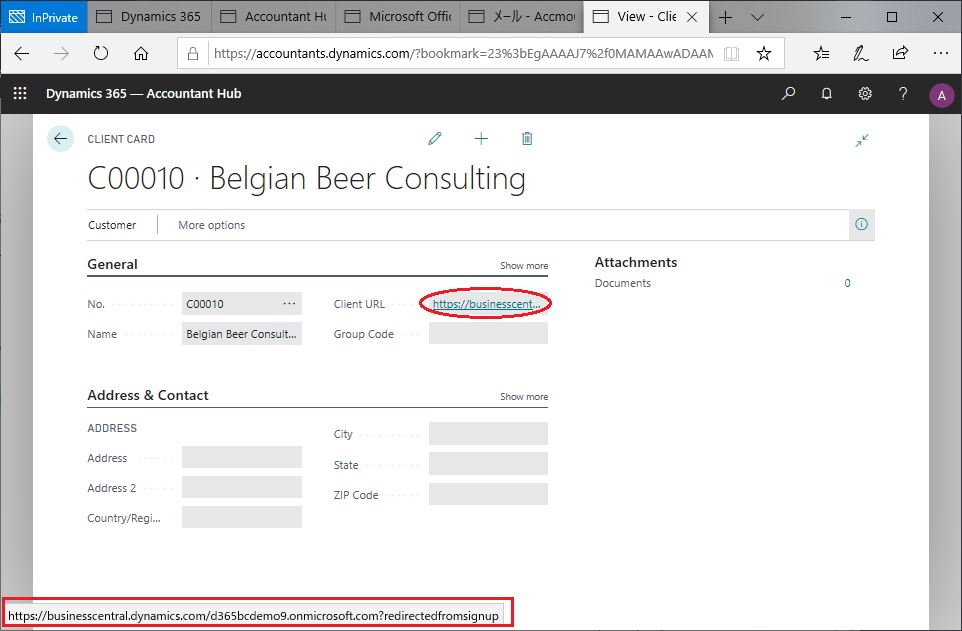The width and height of the screenshot is (962, 631).
Task: Open the tab list chevron
Action: click(758, 17)
